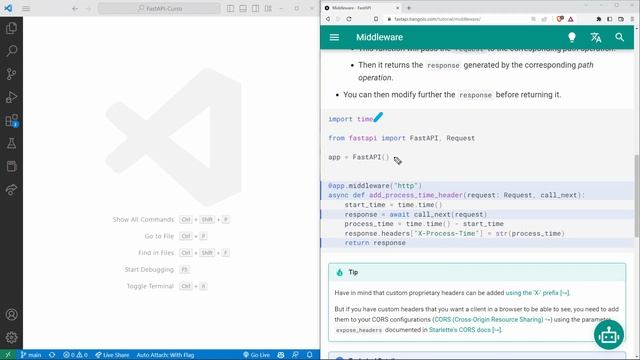Viewport: 640px width, 360px height.
Task: Open the docs language selector
Action: pos(596,37)
